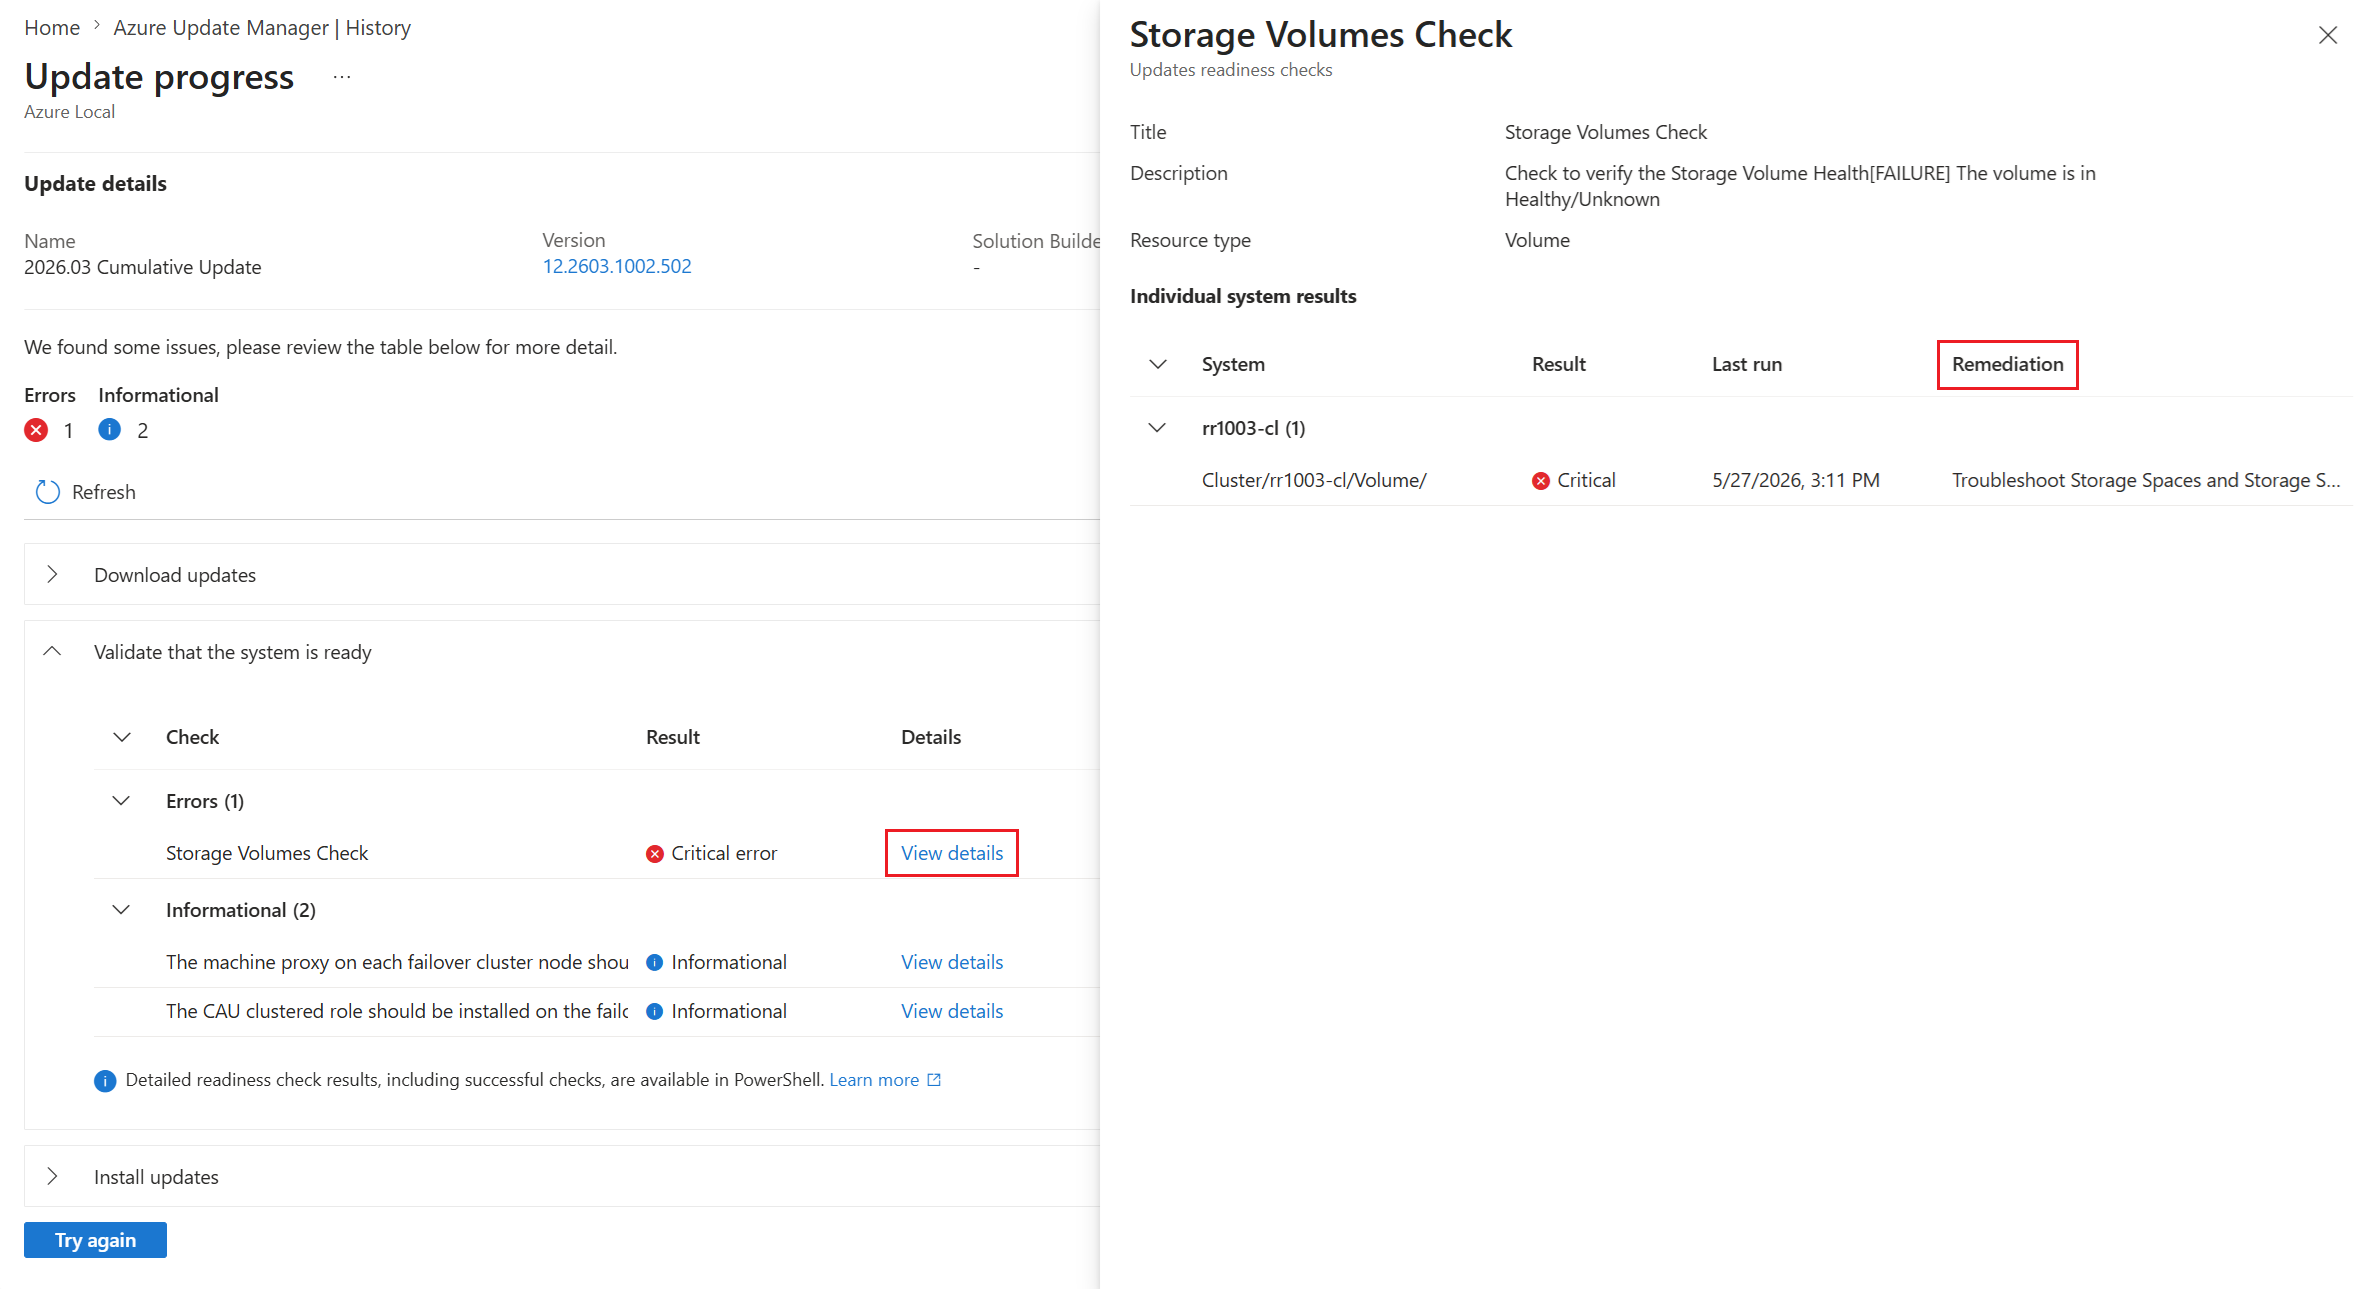The width and height of the screenshot is (2367, 1289).
Task: Click the 2026.03 Cumulative Update name
Action: [x=143, y=267]
